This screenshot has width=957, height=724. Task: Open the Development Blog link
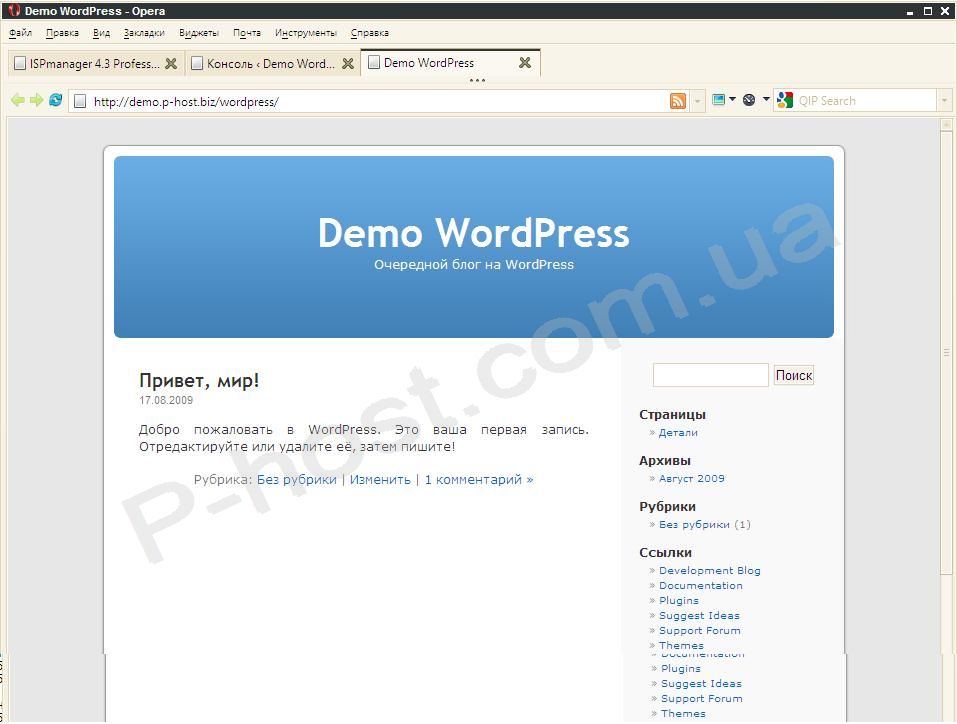(x=710, y=570)
